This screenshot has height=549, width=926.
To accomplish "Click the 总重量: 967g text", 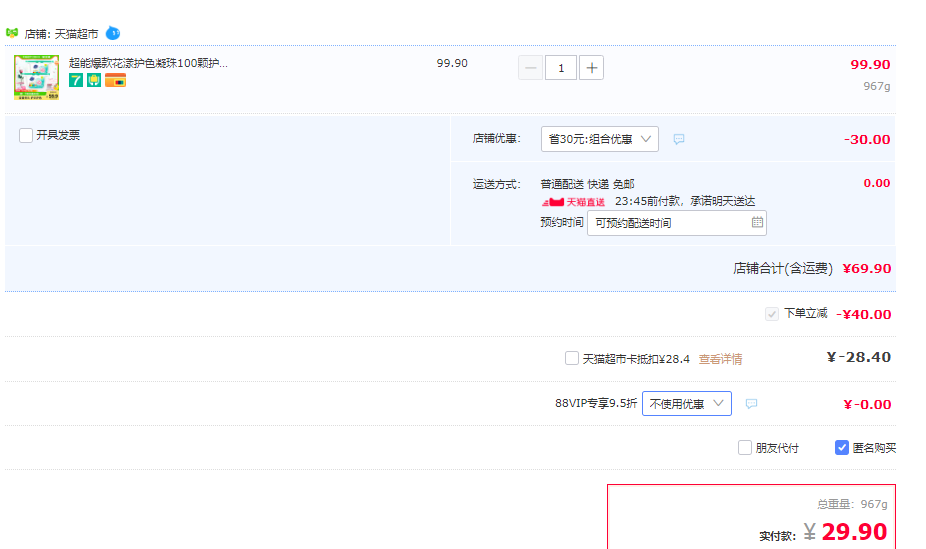I will point(852,504).
